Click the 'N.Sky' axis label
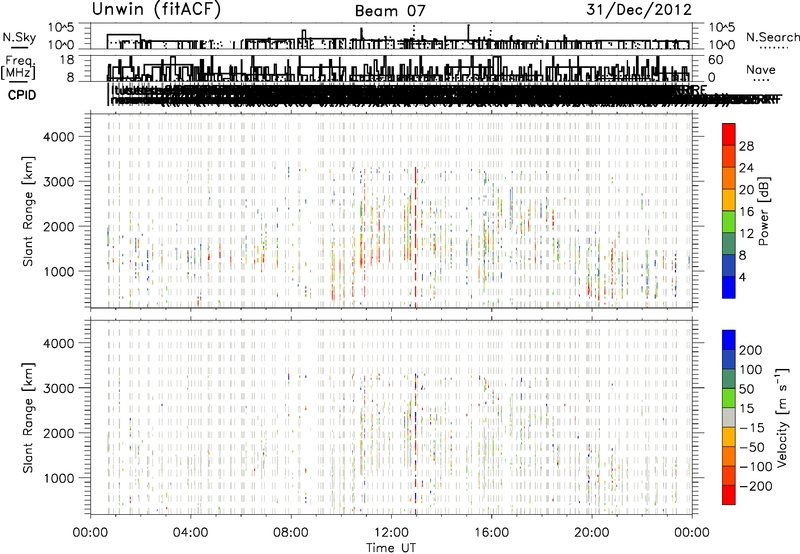The height and width of the screenshot is (554, 800). pyautogui.click(x=19, y=37)
